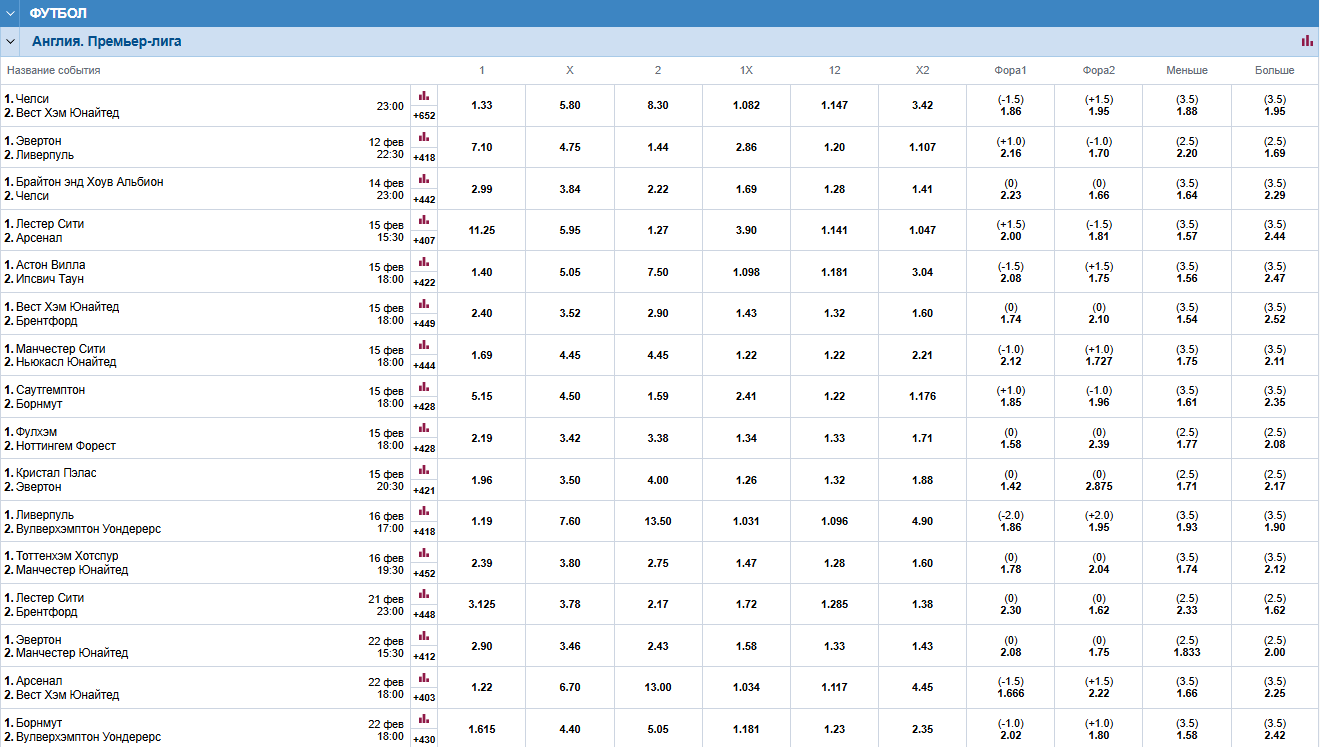Select Меньше (3.5) 1.88 for Челси match
1320x747 pixels.
1187,106
